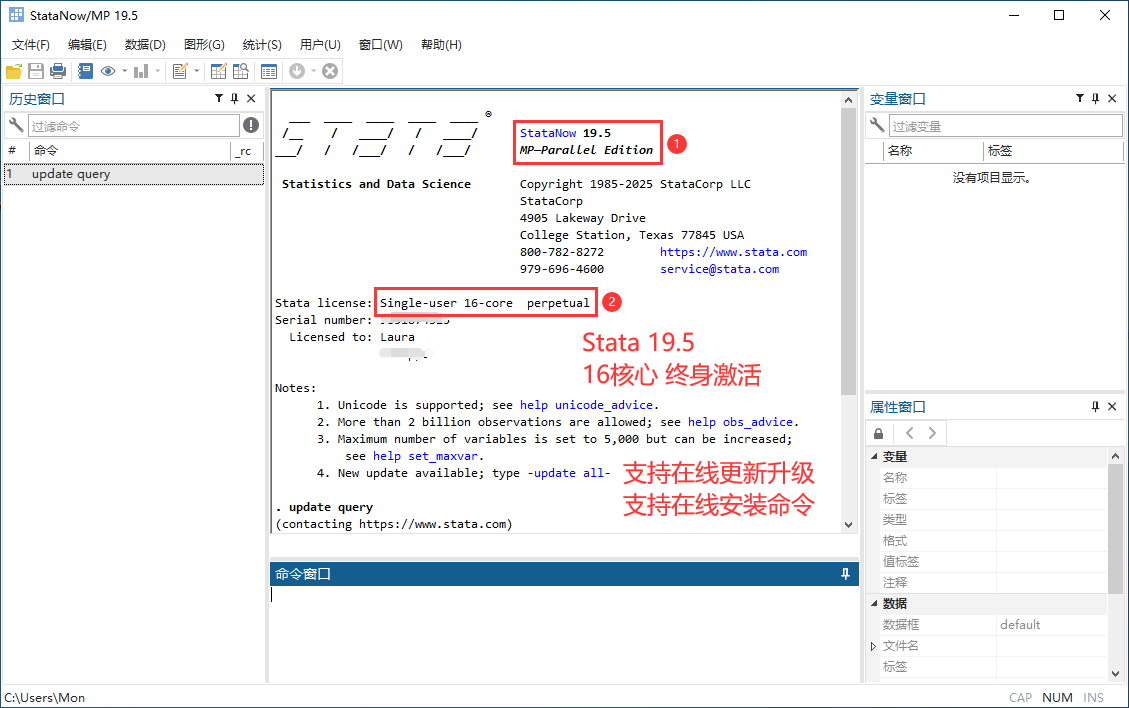Click the 命令 column header

point(130,151)
